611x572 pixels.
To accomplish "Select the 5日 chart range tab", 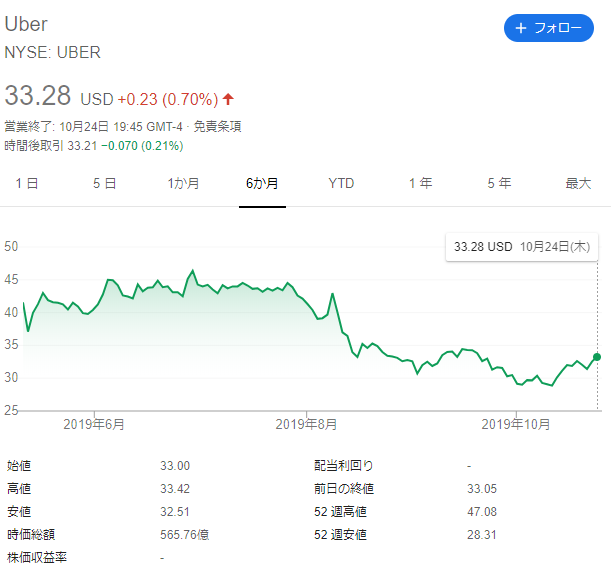I will click(104, 183).
